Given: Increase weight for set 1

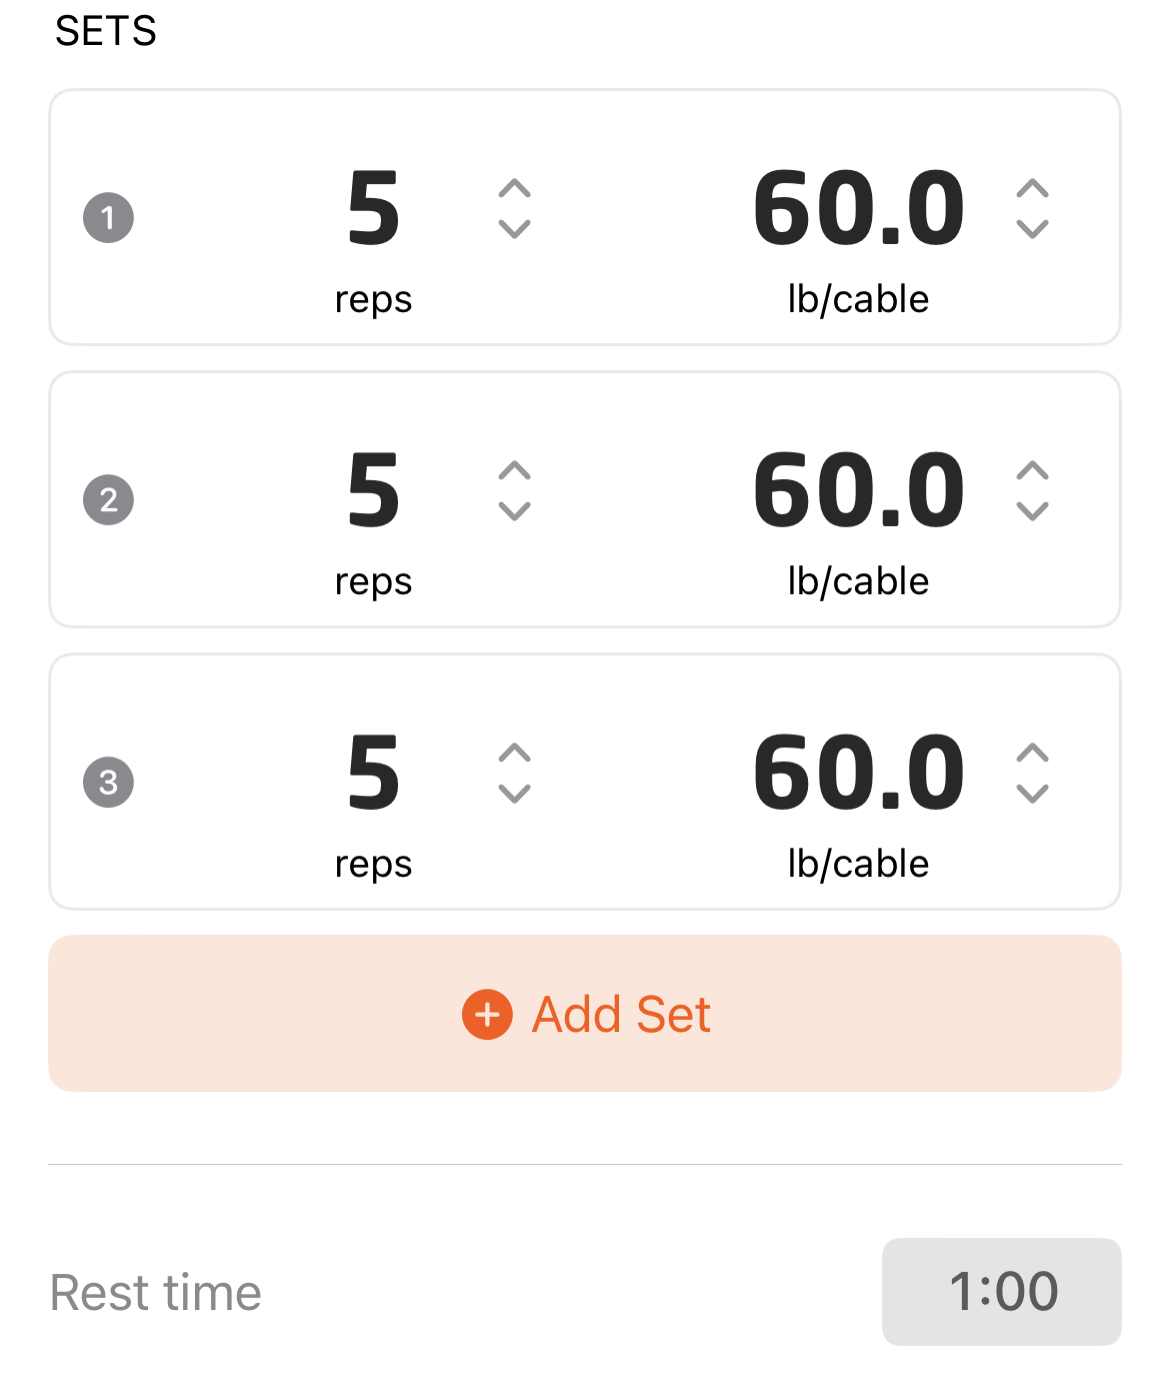Looking at the screenshot, I should tap(1032, 189).
